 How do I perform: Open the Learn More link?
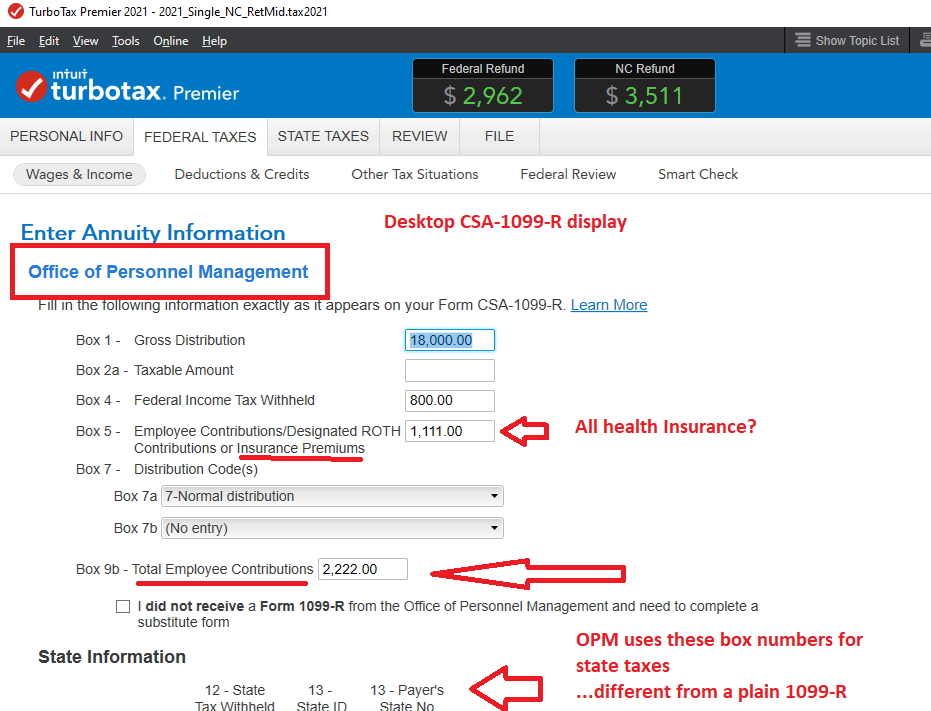(609, 305)
